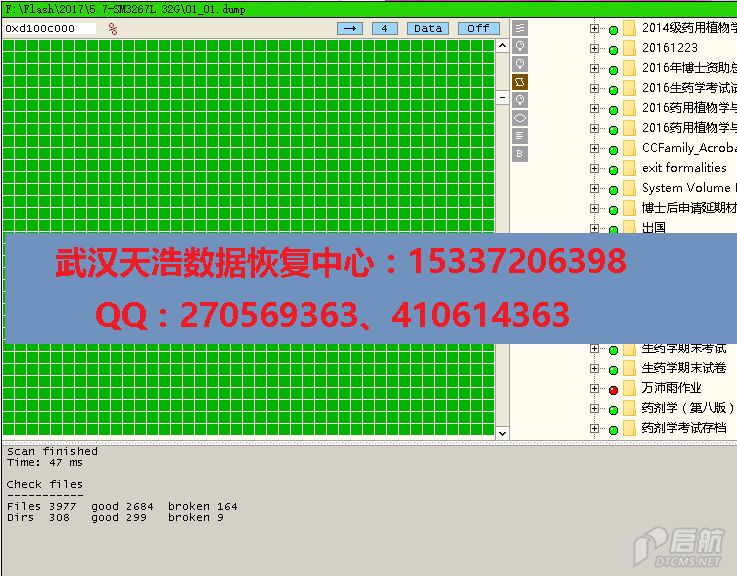Click the '4' toolbar button

click(385, 28)
